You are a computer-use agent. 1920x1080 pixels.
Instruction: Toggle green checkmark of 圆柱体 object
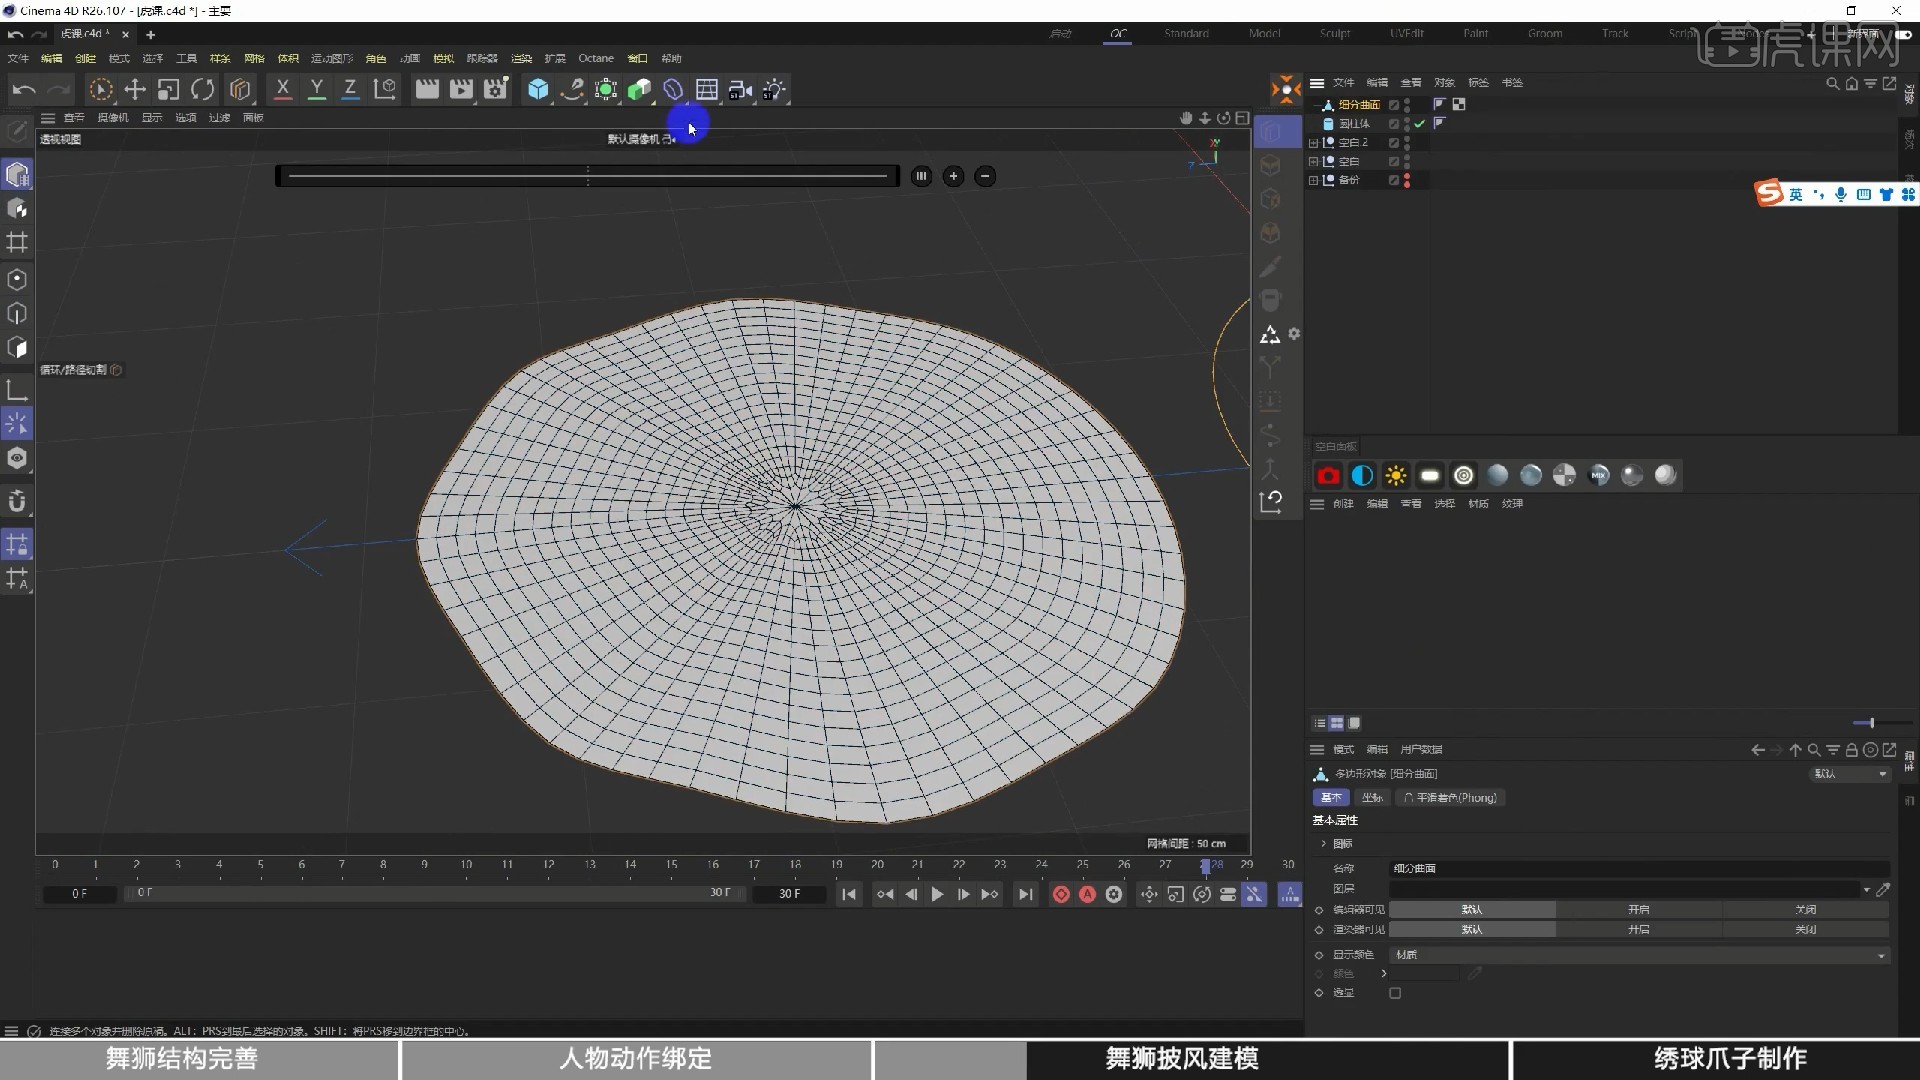point(1419,124)
